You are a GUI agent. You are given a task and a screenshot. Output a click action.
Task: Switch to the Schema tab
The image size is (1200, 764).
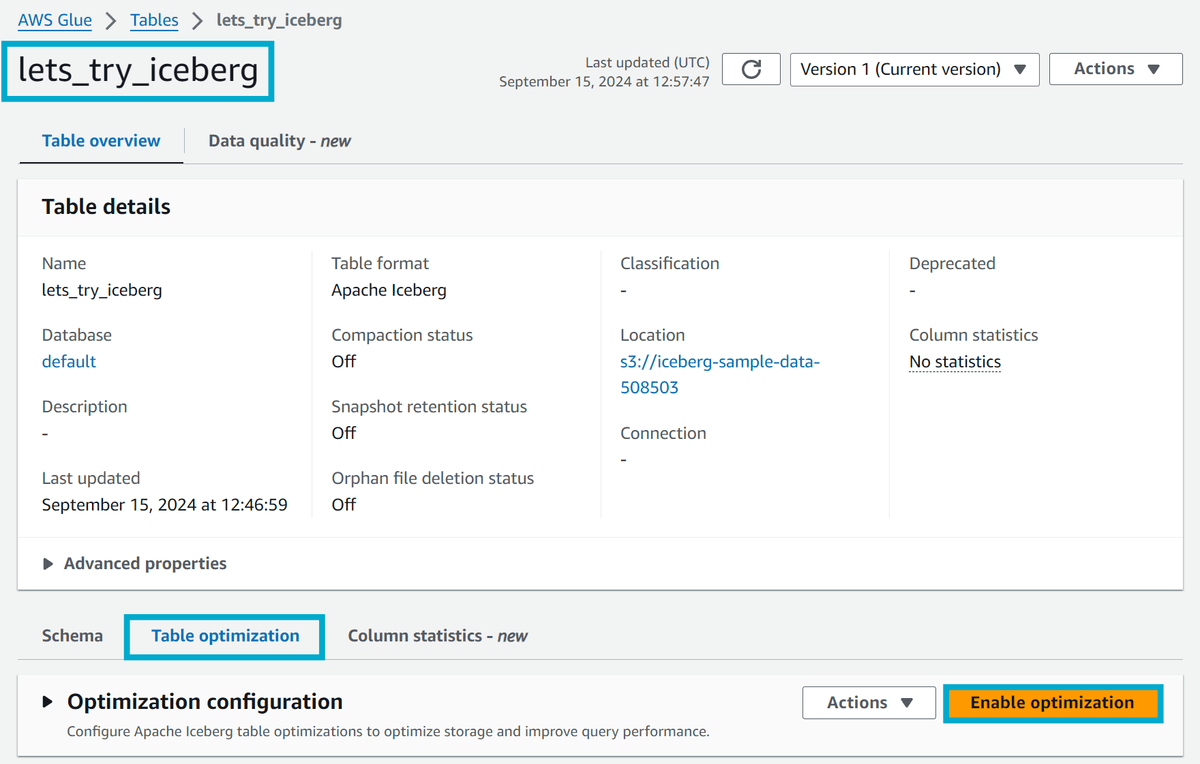click(71, 635)
